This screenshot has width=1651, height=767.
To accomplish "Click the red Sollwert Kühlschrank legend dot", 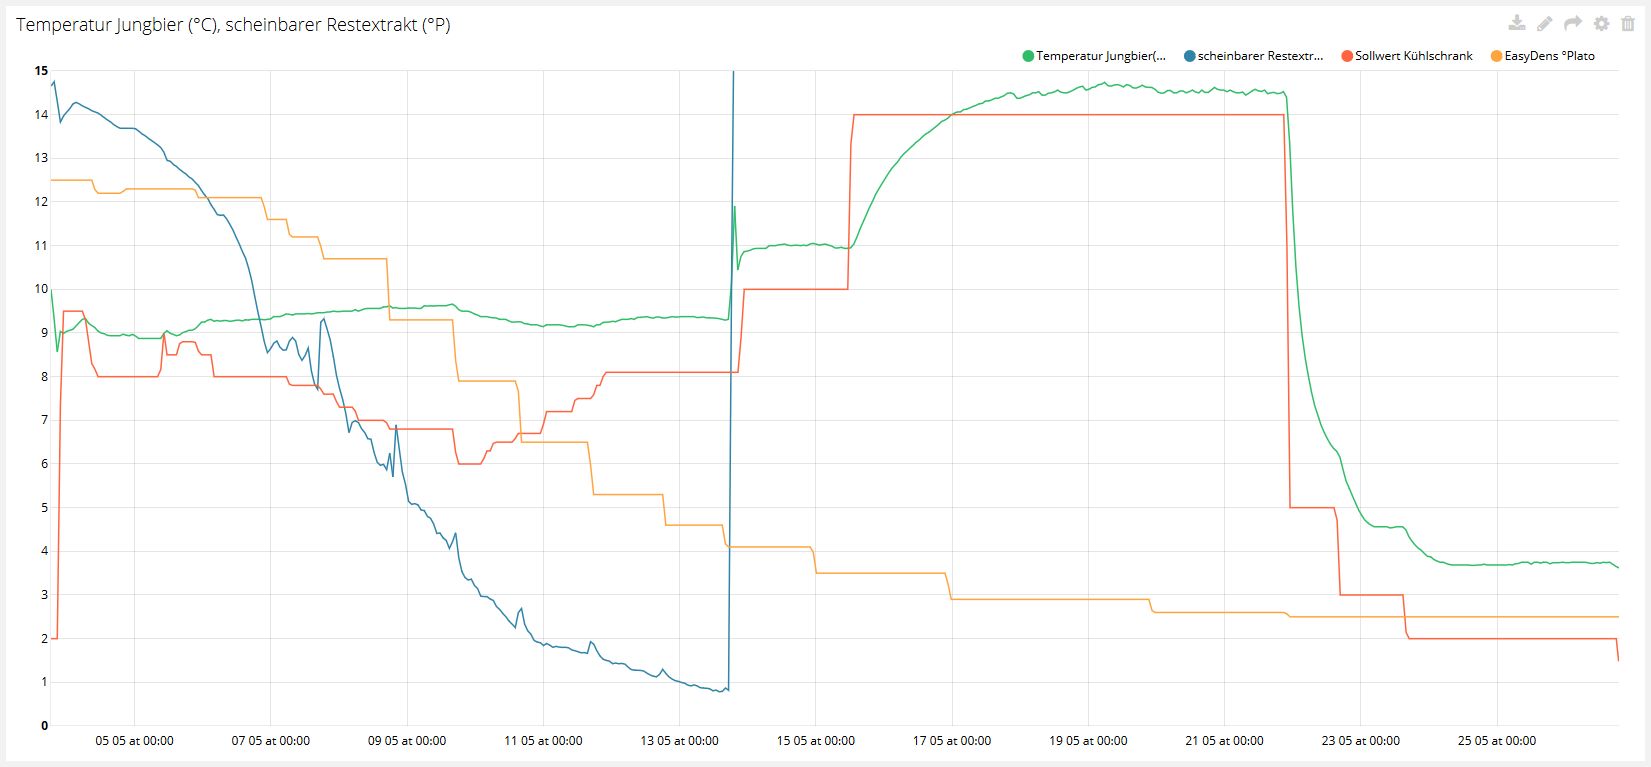I will (x=1347, y=56).
